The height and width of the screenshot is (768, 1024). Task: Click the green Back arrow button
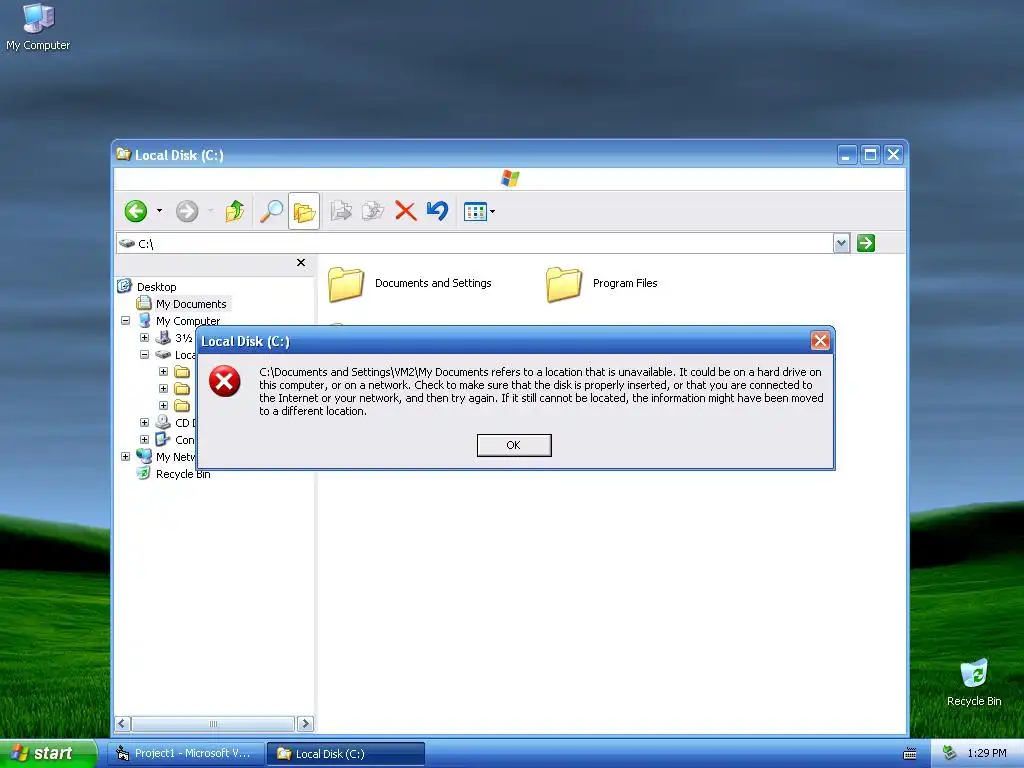click(x=136, y=211)
